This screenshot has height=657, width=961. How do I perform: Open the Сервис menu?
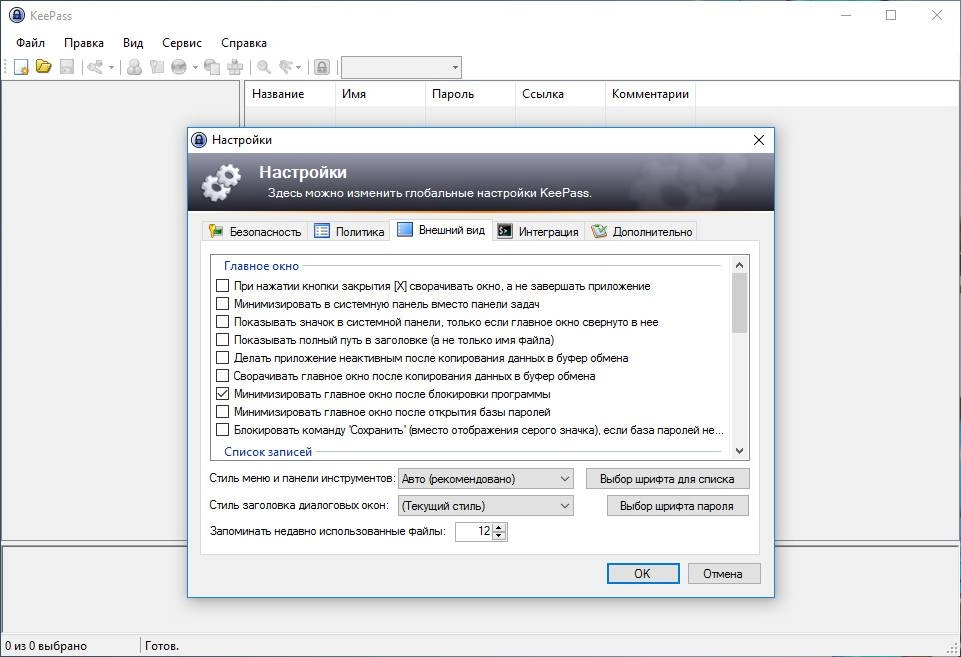pos(182,43)
